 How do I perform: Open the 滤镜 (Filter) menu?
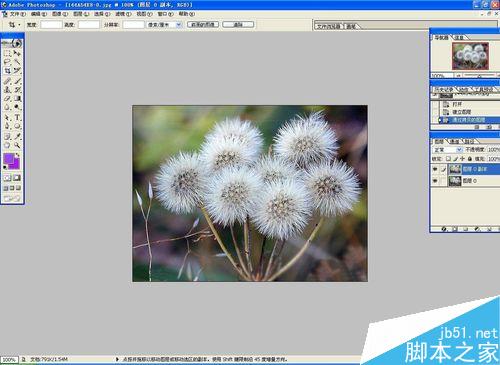coord(122,14)
